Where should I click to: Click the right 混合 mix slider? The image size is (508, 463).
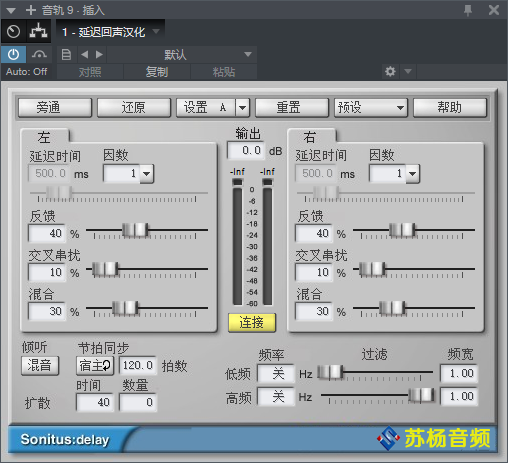[x=392, y=308]
